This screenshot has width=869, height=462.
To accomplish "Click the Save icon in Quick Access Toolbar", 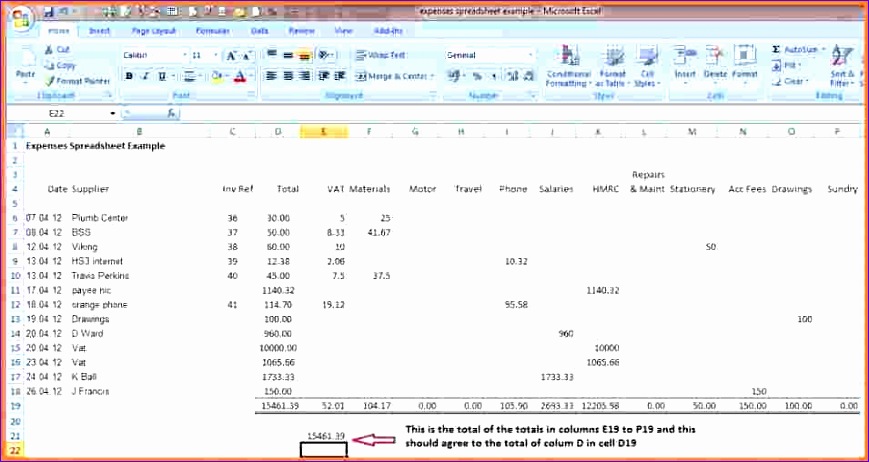I will coord(49,12).
